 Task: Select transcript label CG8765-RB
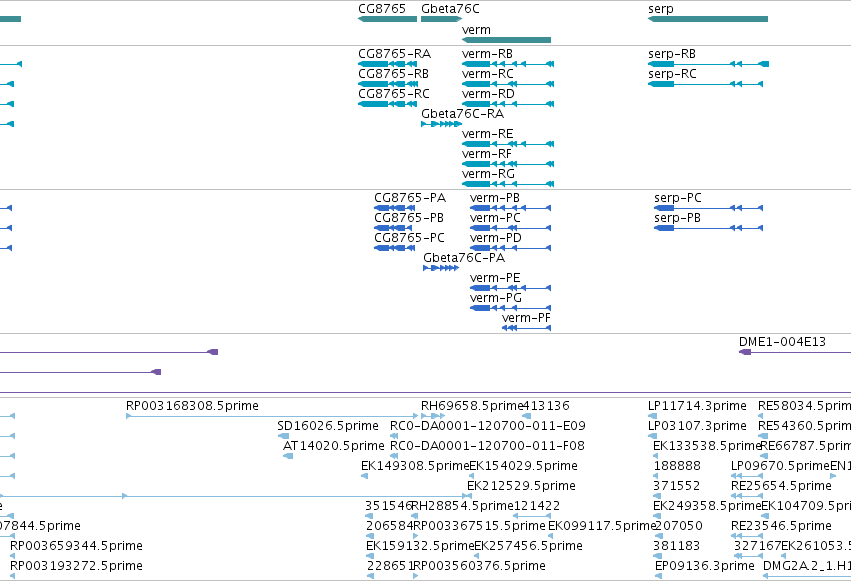pyautogui.click(x=393, y=74)
